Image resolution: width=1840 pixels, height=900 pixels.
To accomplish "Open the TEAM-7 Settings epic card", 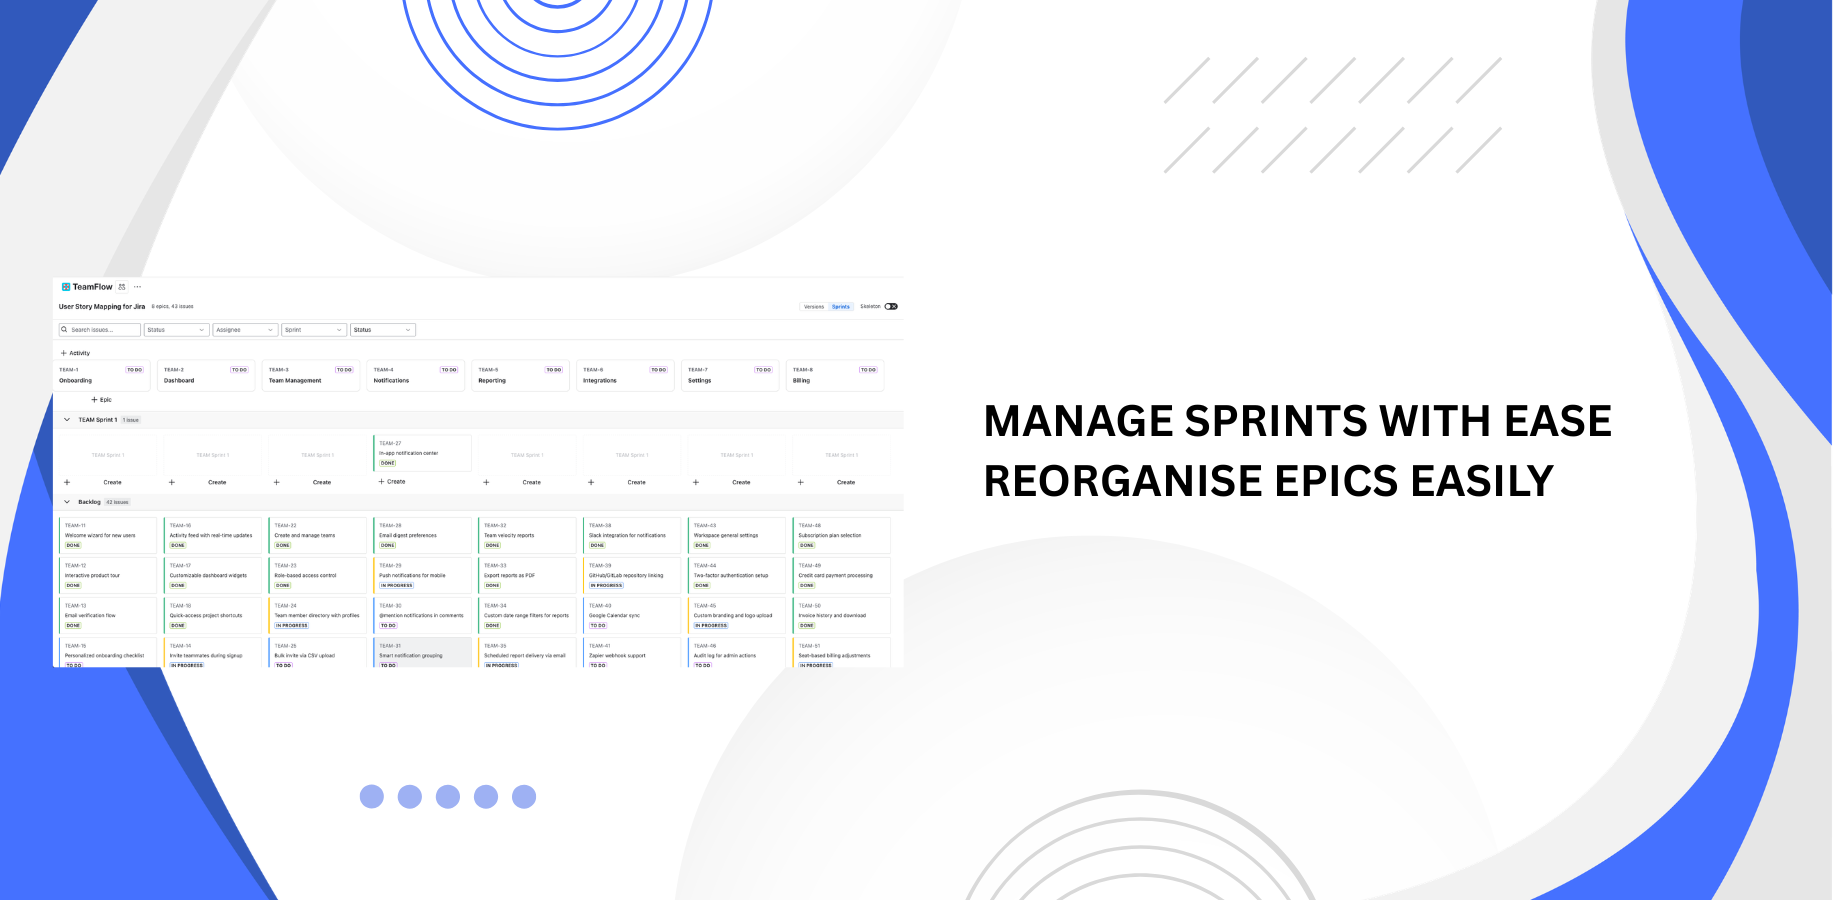I will [731, 375].
